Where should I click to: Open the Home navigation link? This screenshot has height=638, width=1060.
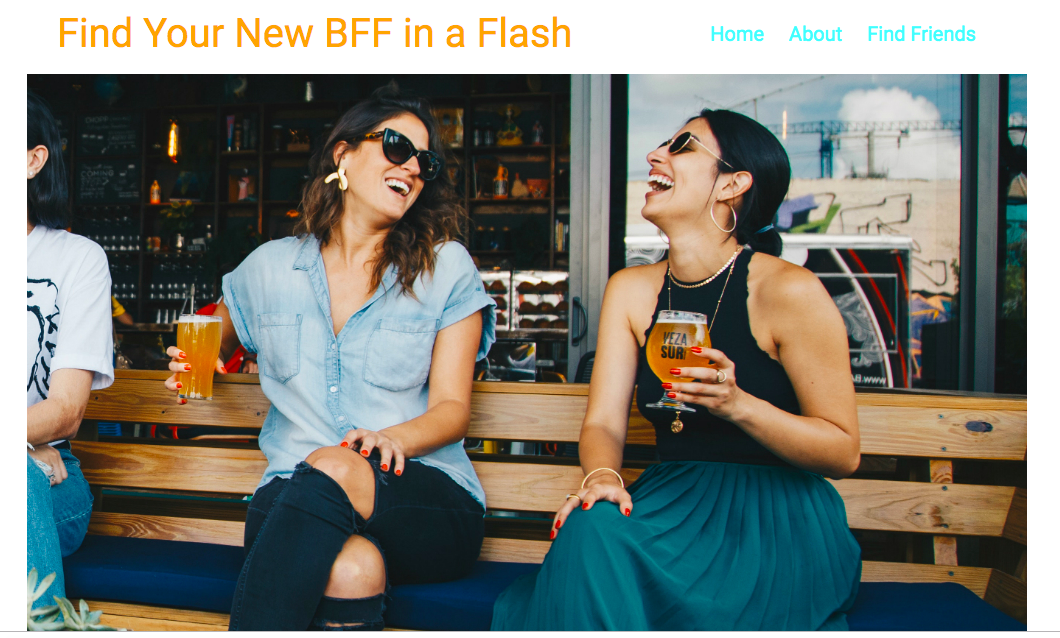737,34
